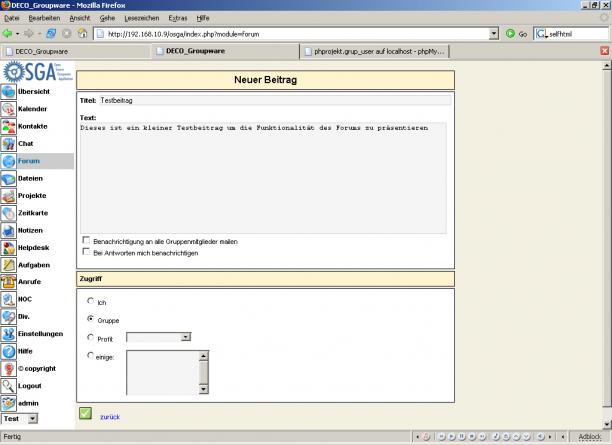The height and width of the screenshot is (445, 612).
Task: Open the Lesezeichen menu
Action: coord(142,18)
